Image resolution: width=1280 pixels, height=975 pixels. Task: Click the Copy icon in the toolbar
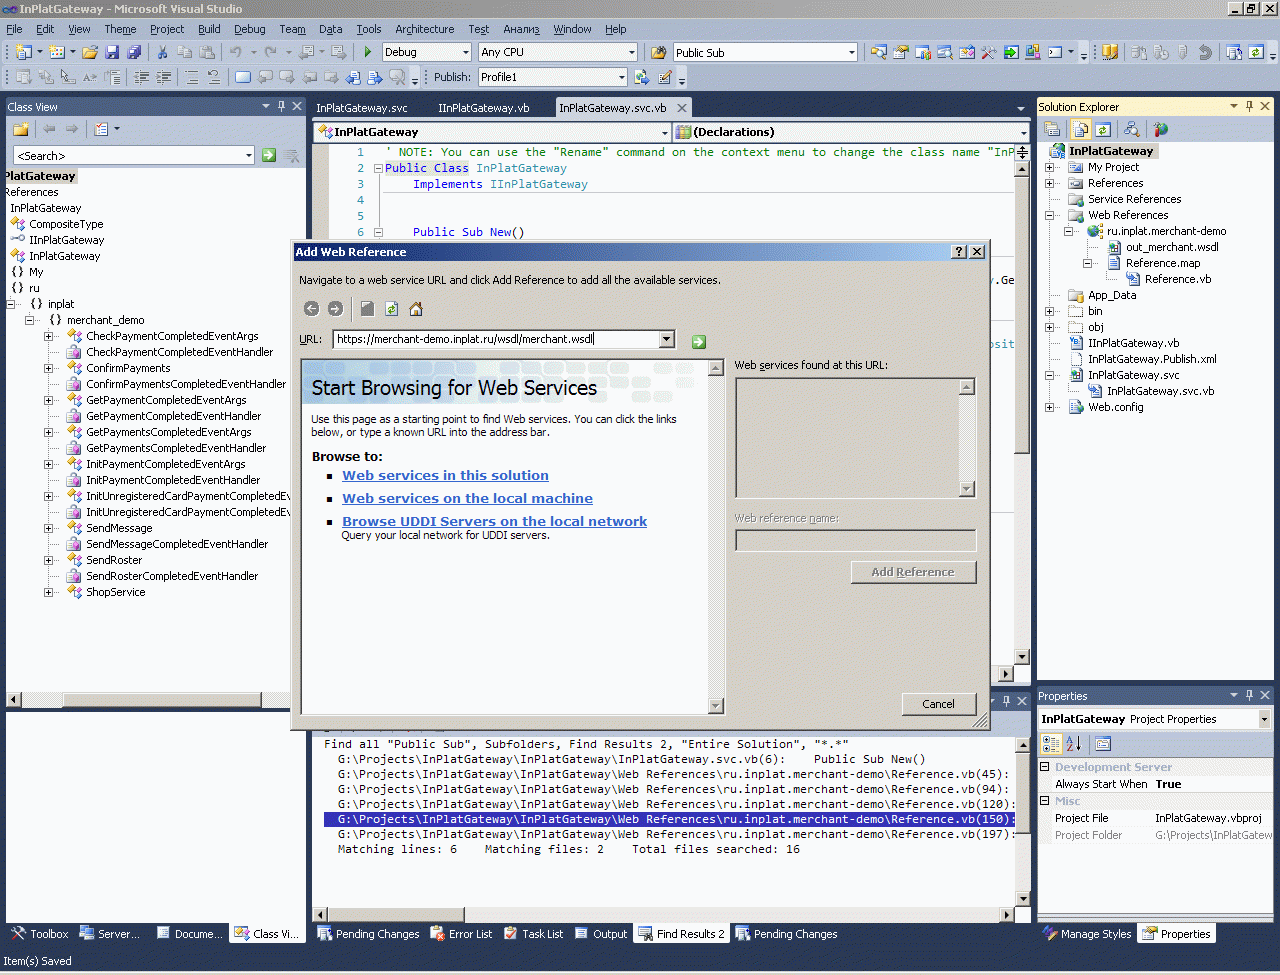pyautogui.click(x=185, y=52)
